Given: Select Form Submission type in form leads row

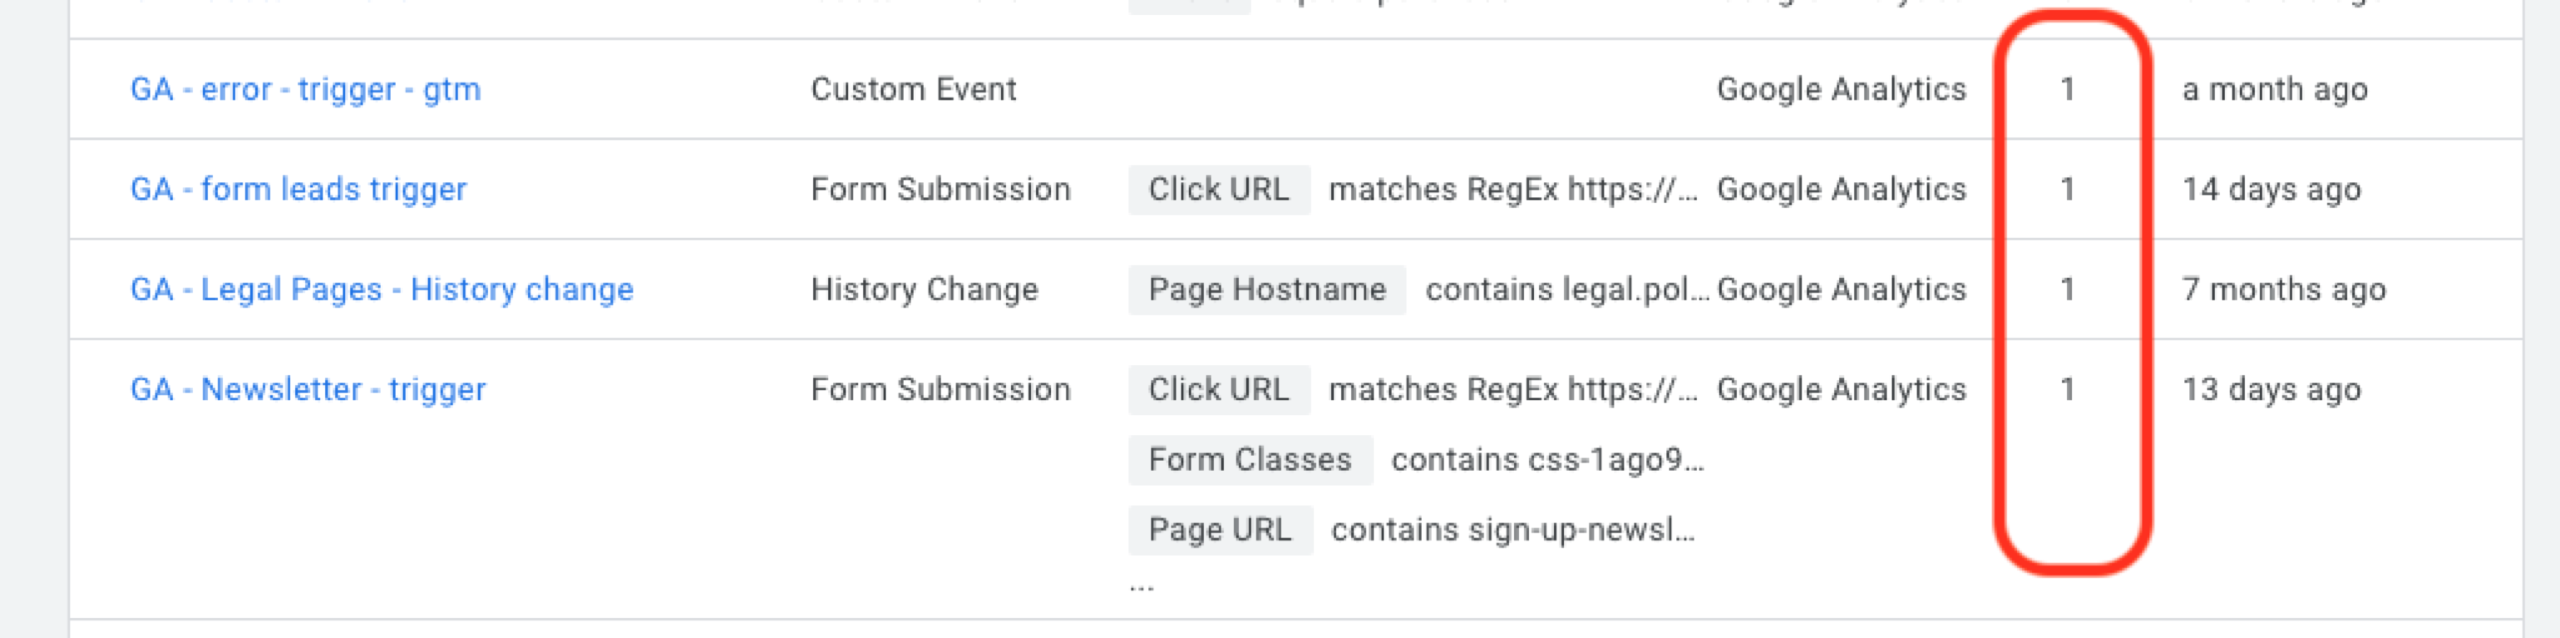Looking at the screenshot, I should (x=940, y=190).
